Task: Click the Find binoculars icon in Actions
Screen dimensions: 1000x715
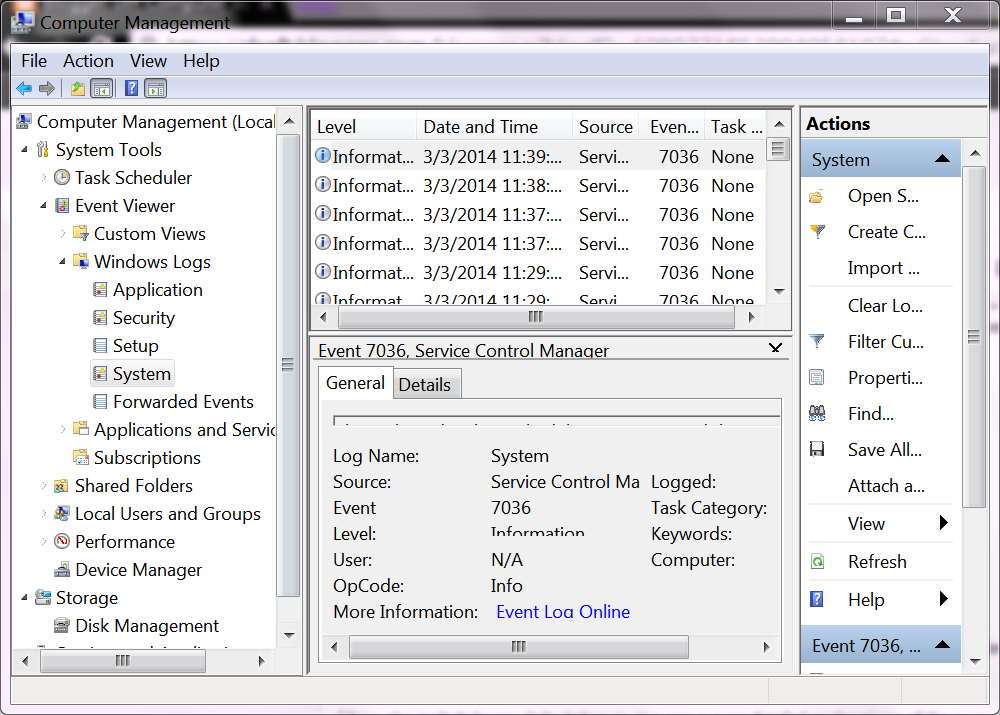Action: 817,413
